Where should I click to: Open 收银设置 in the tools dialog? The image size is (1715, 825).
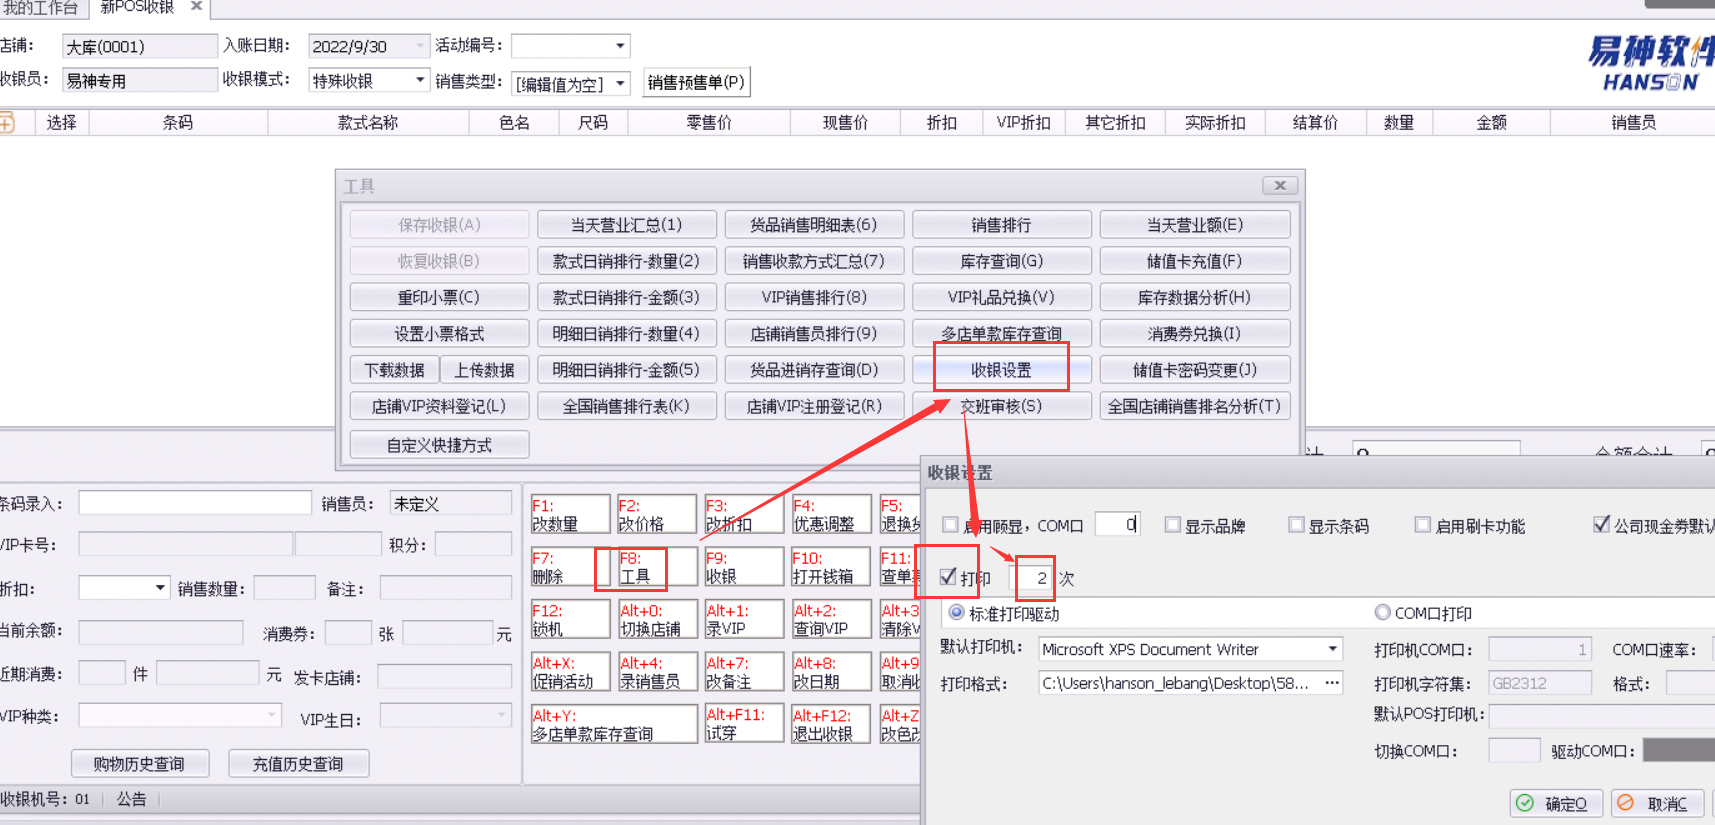click(x=1001, y=370)
